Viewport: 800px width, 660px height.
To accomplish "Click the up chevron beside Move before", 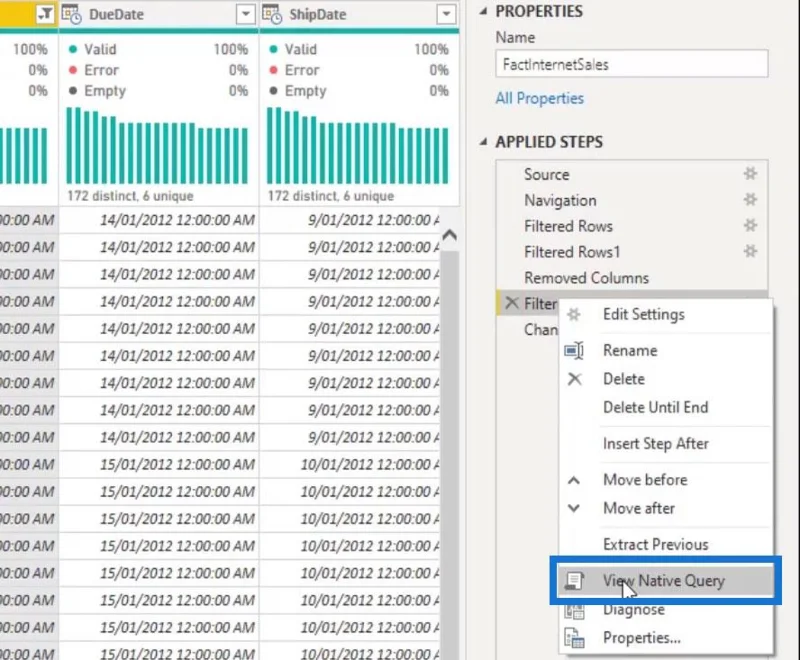I will [574, 480].
